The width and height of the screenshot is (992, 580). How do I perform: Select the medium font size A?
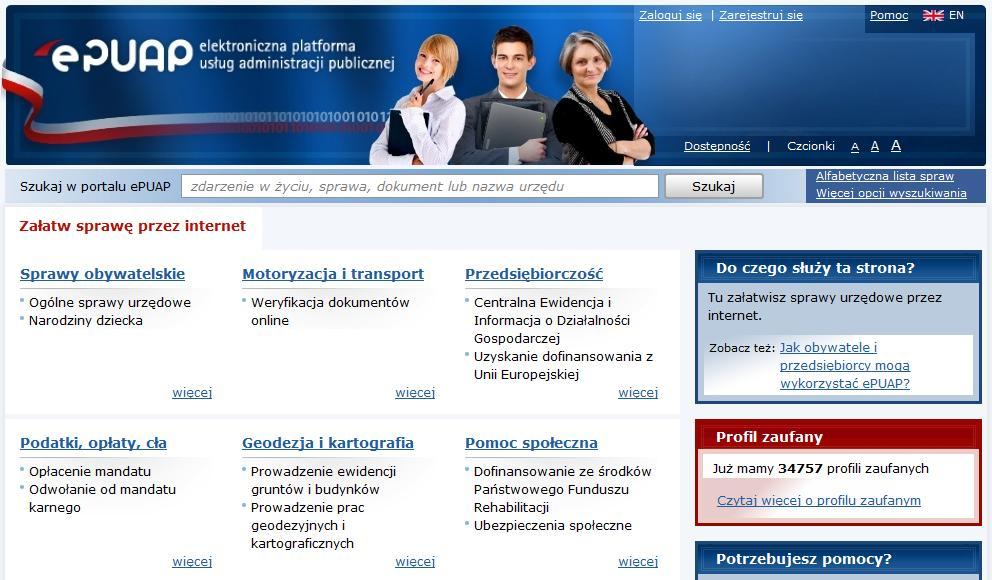pos(875,147)
